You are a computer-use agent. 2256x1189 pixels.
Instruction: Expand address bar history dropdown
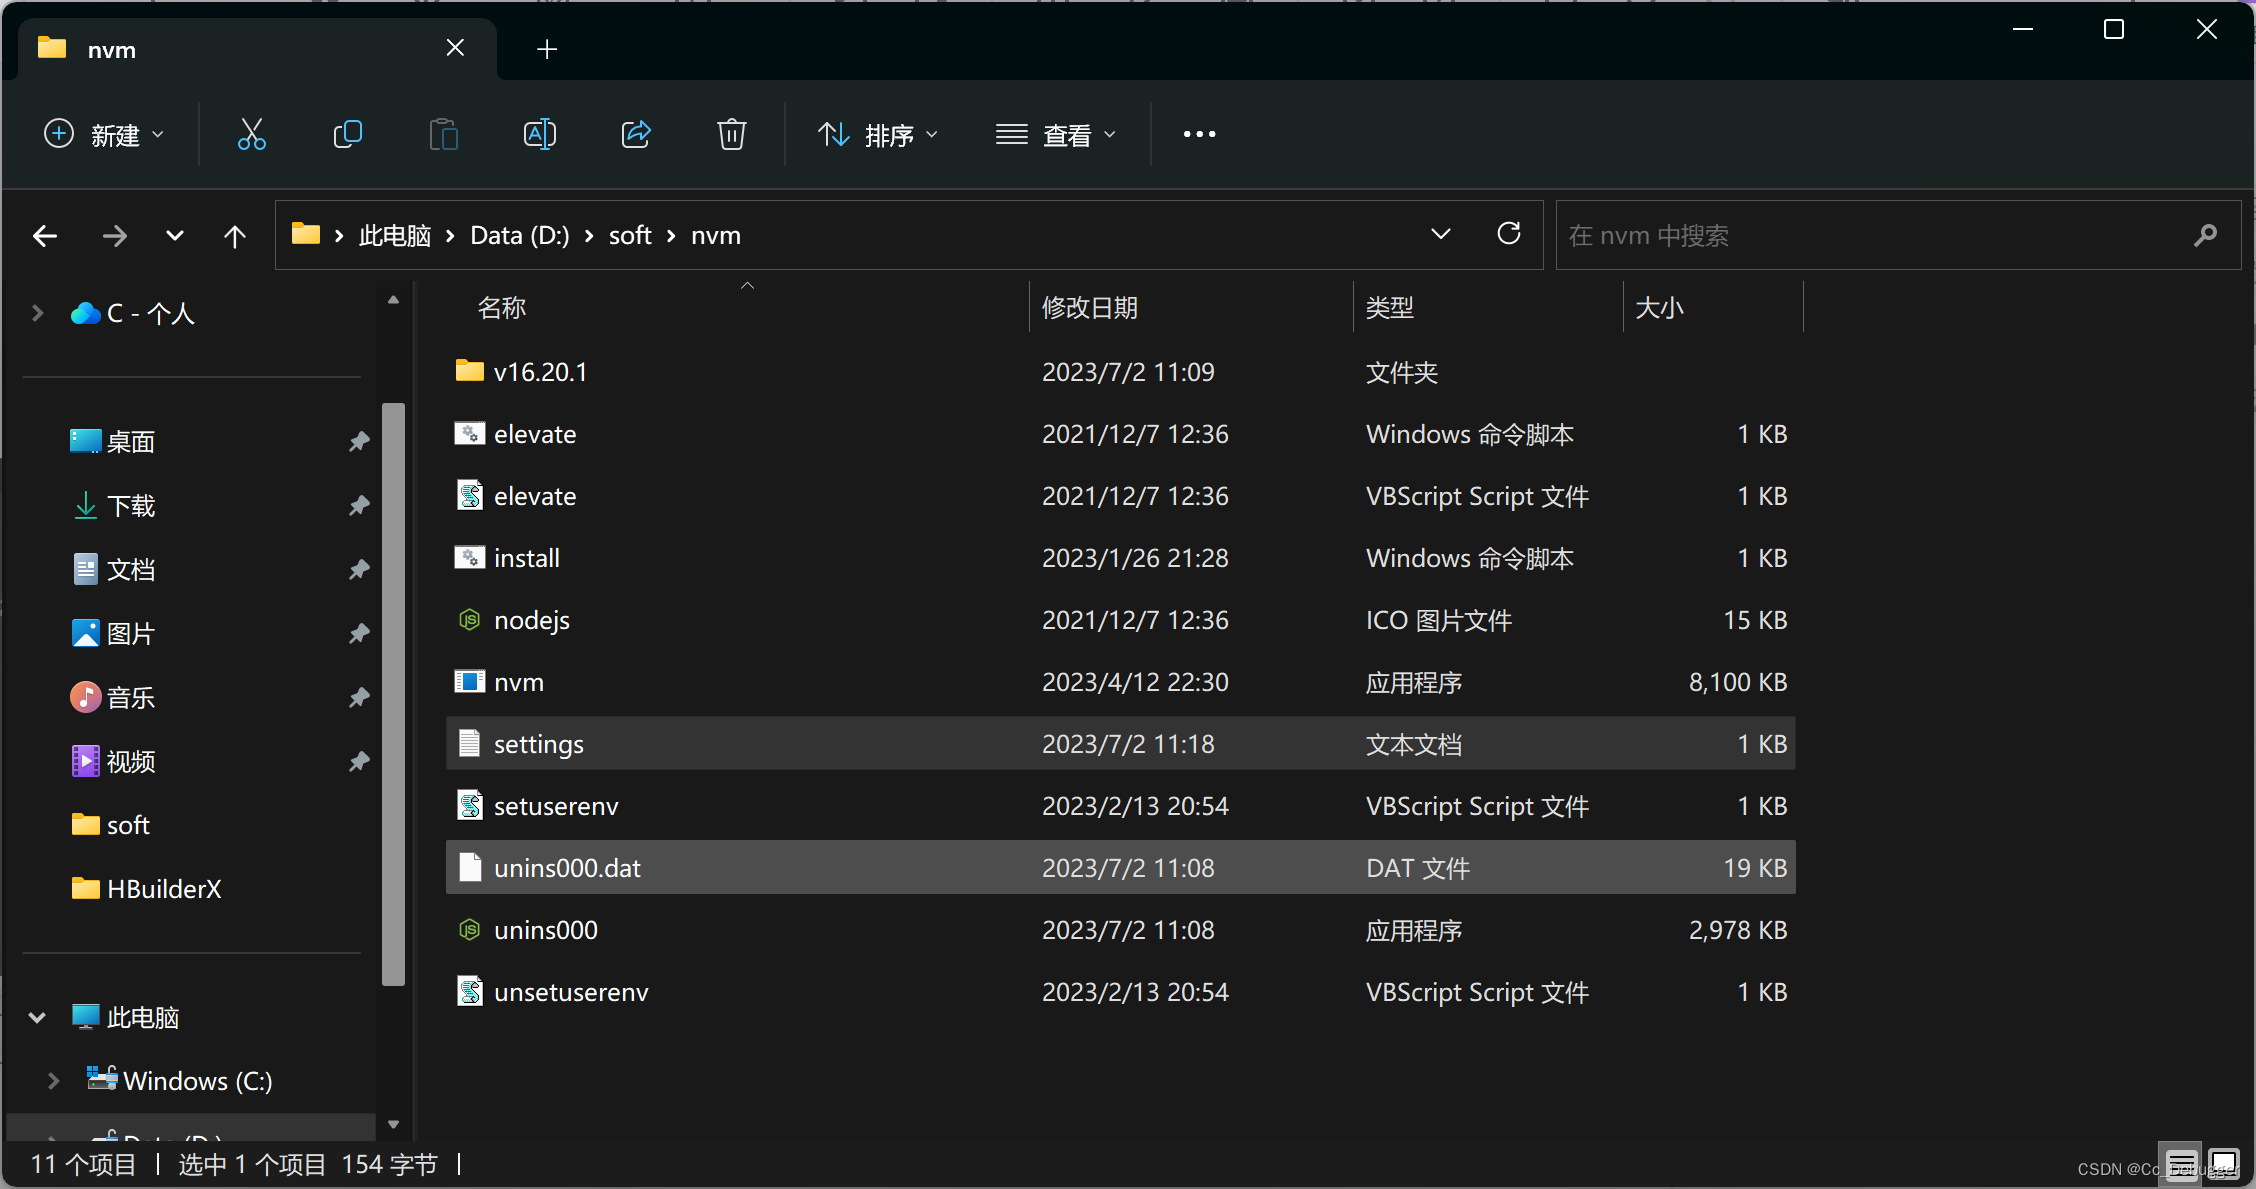(x=1440, y=234)
